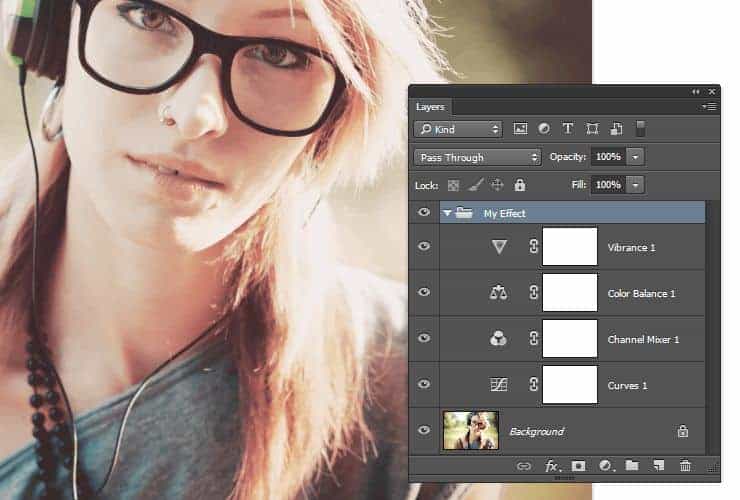Collapse the panel with double arrows
Viewport: 740px width, 500px height.
(x=696, y=92)
